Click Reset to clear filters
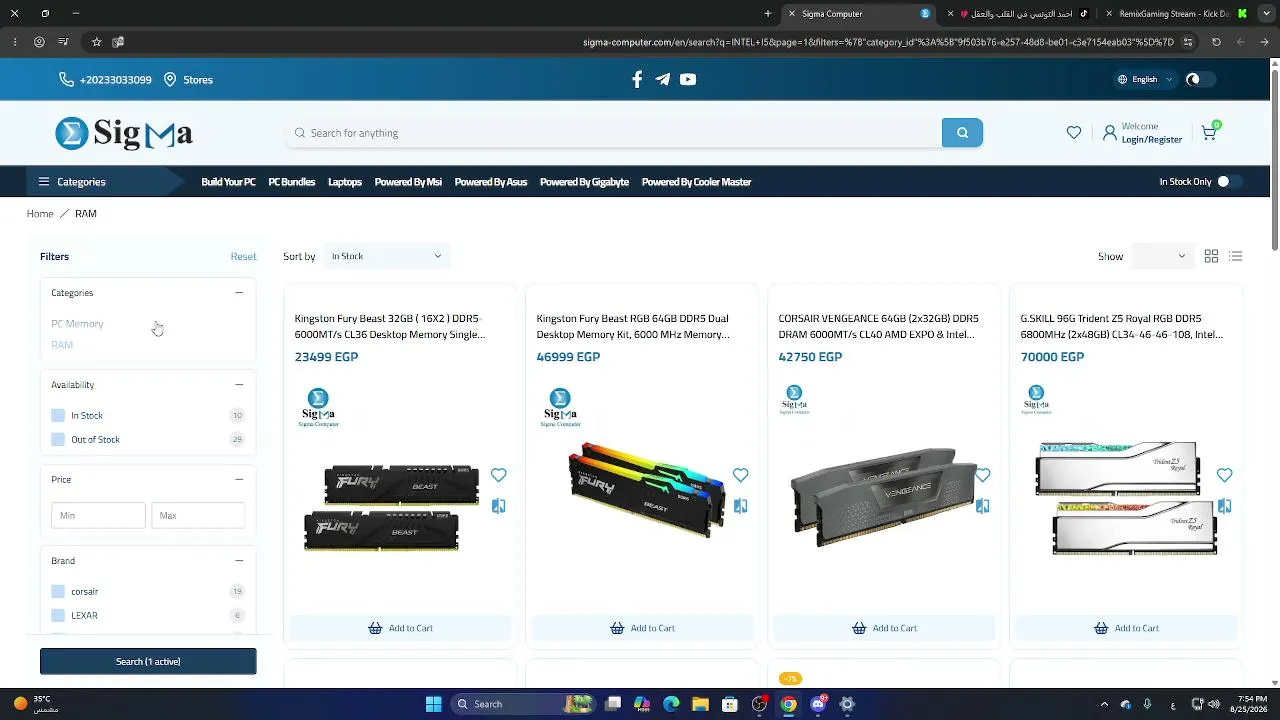Image resolution: width=1280 pixels, height=720 pixels. (243, 257)
